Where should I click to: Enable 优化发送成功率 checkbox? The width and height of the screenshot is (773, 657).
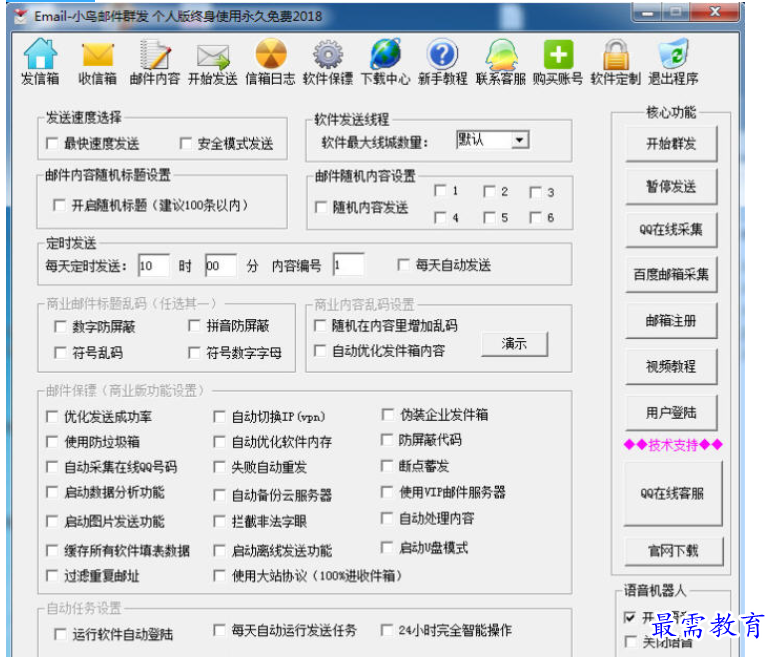click(52, 417)
